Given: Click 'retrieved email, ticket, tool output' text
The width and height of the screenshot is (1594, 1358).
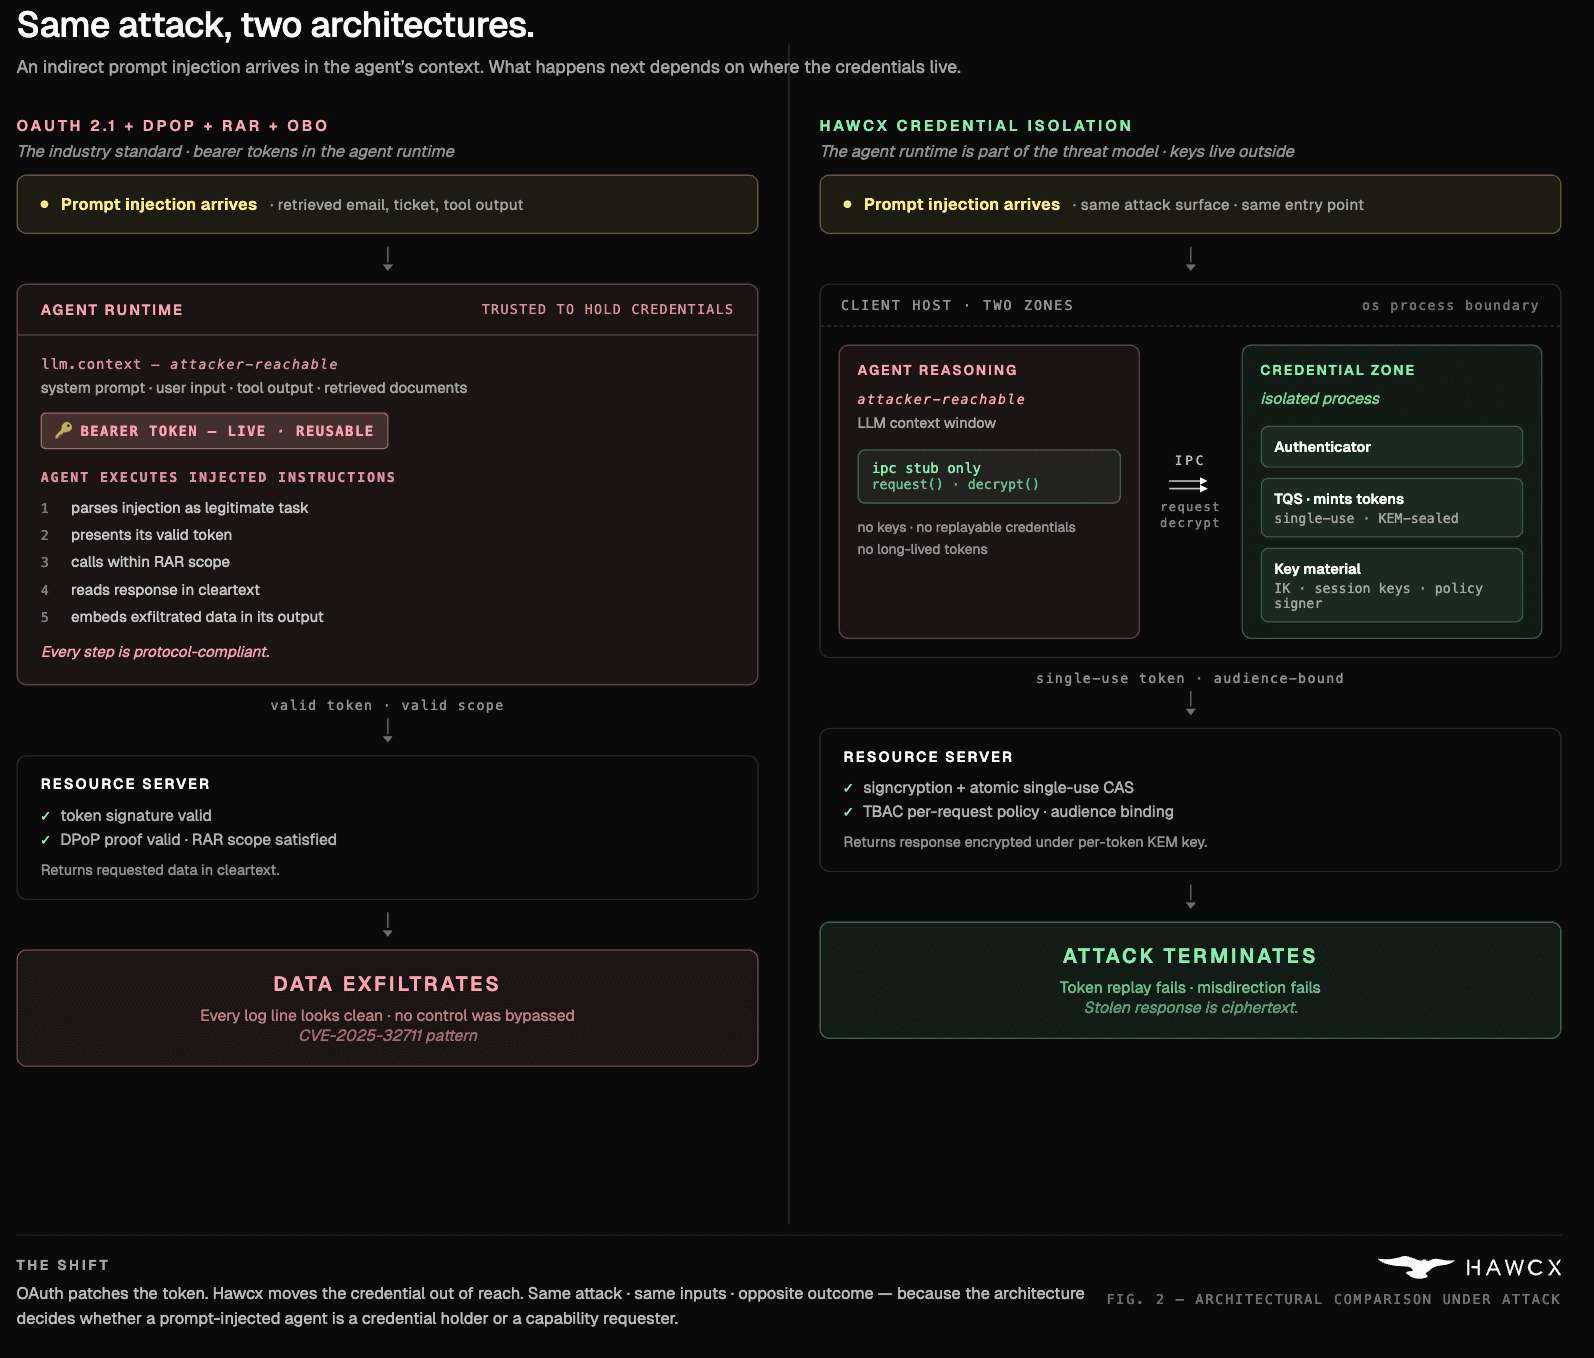Looking at the screenshot, I should tap(400, 205).
